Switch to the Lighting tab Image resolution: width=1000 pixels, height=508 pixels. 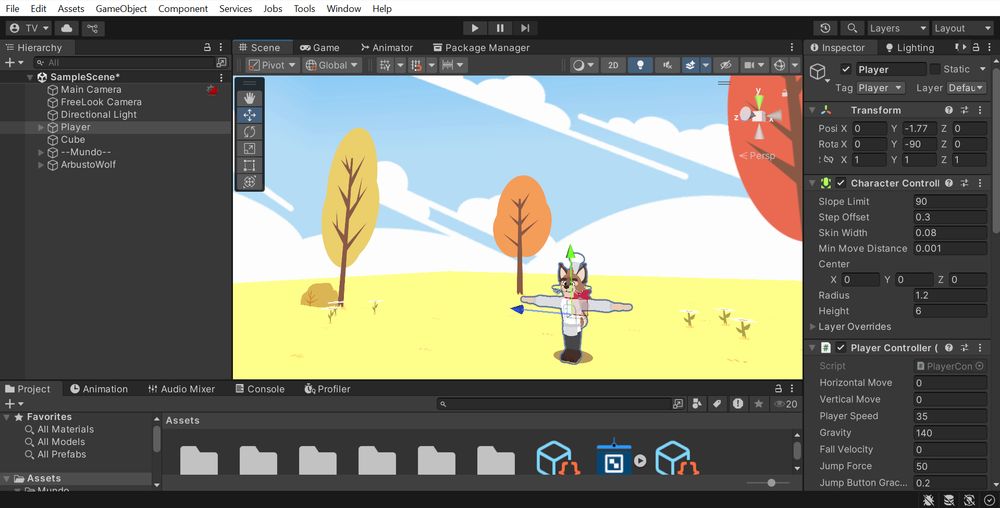[909, 47]
